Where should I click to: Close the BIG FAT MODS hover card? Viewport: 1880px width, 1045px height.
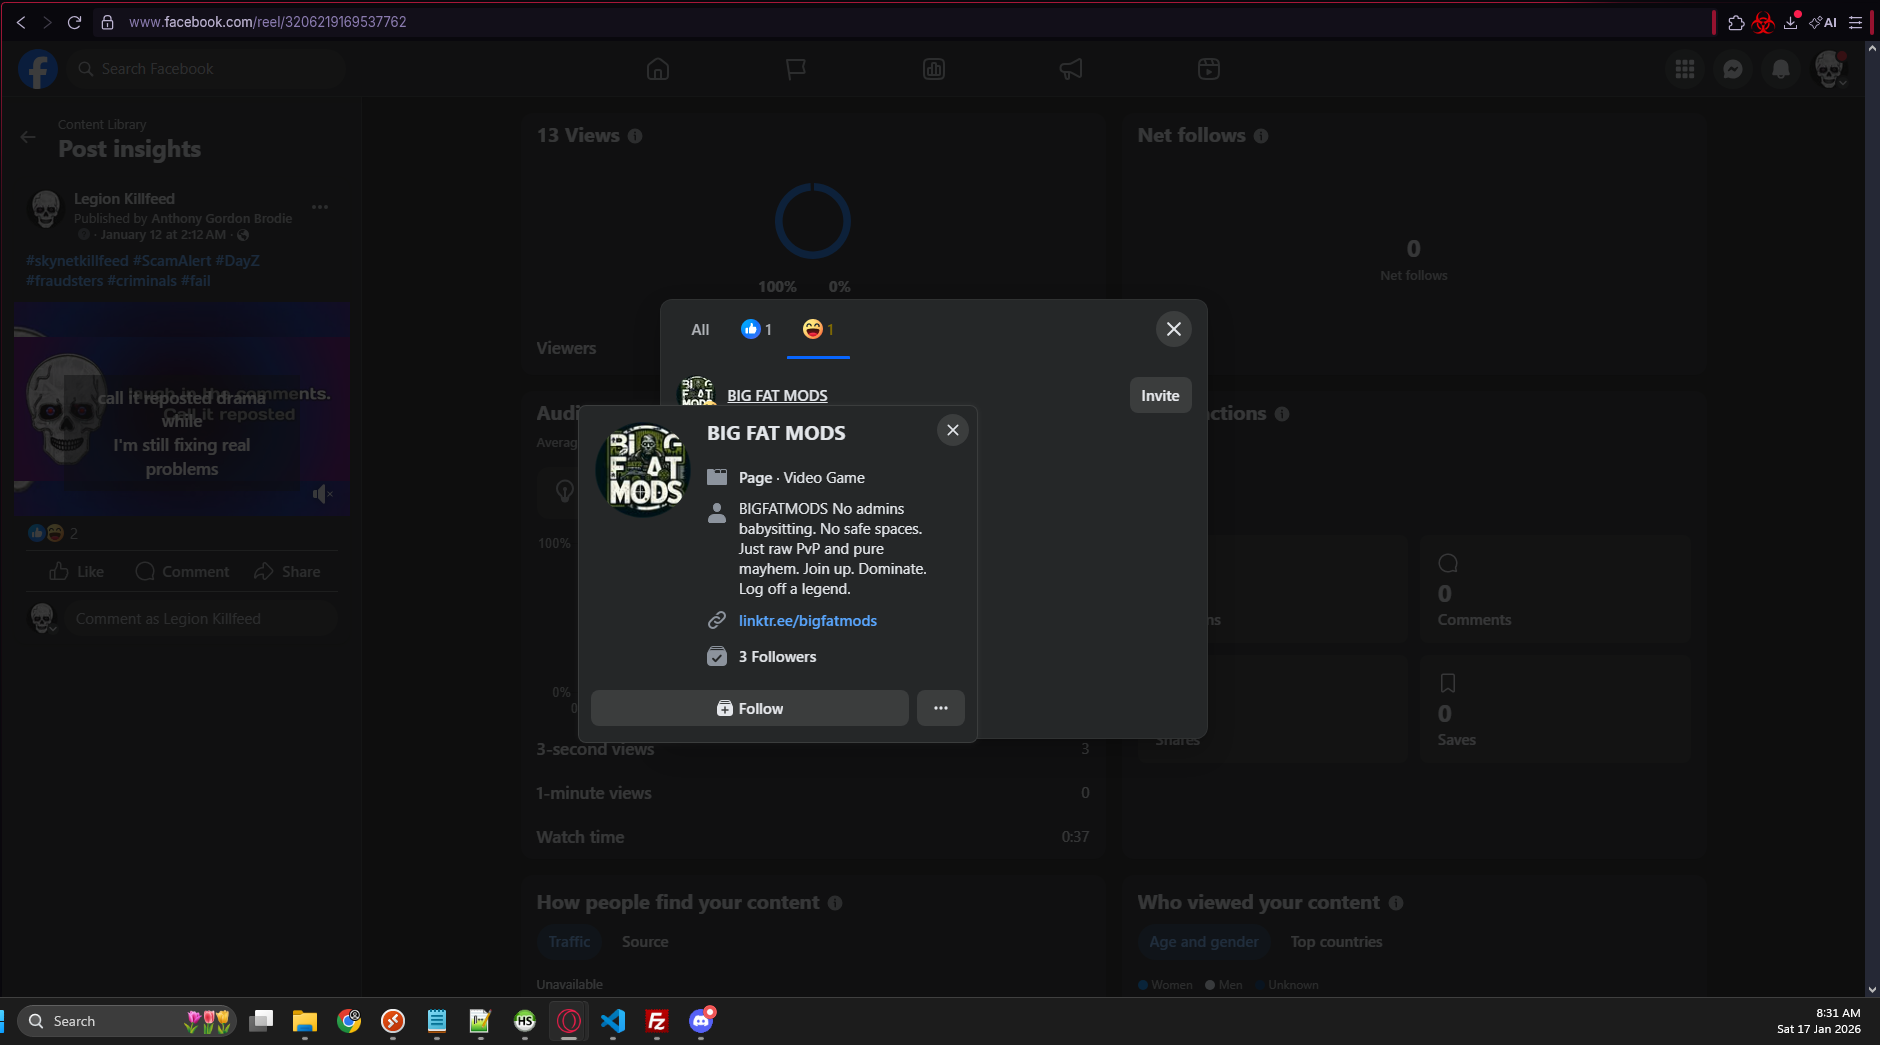tap(952, 430)
